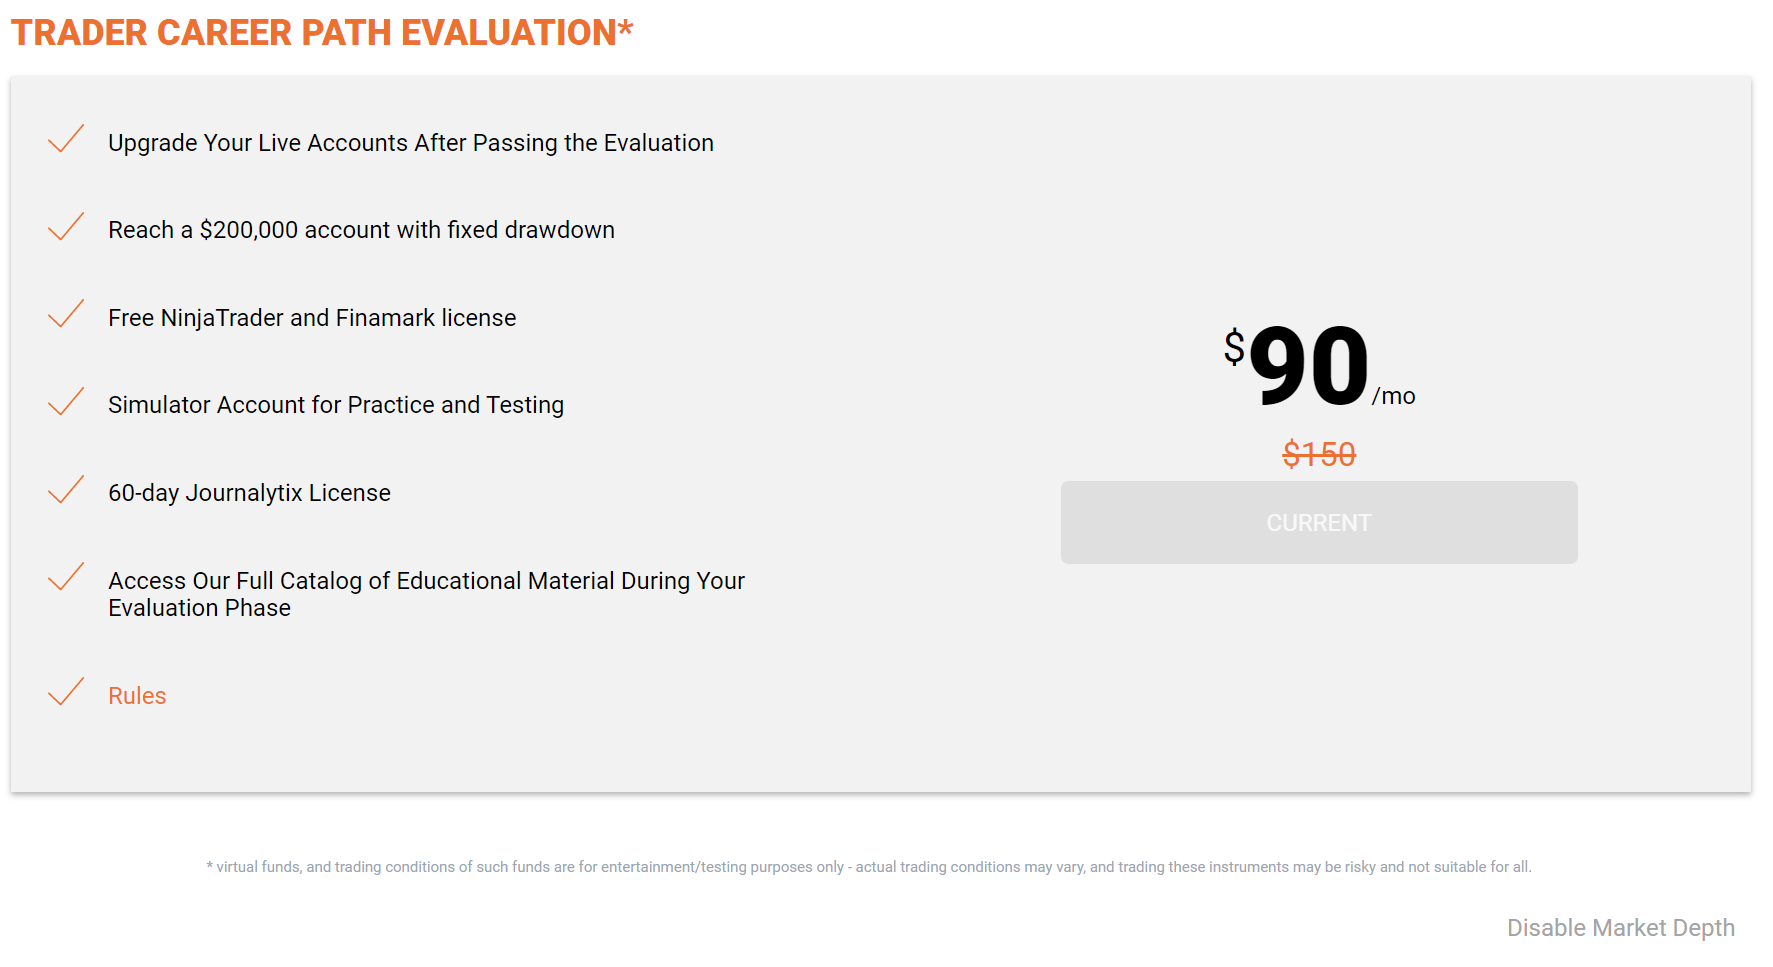Click the 60-day Journalytix License text
1773x967 pixels.
coord(249,493)
